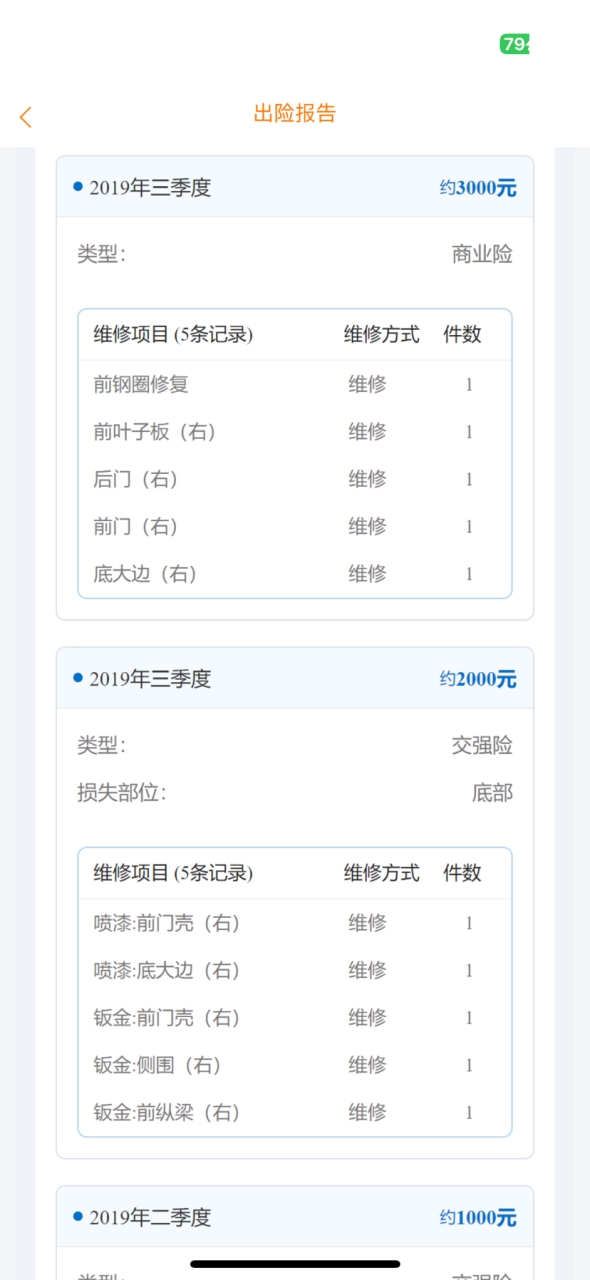Open the 约3000元 claim record header
The width and height of the screenshot is (590, 1280).
[295, 187]
